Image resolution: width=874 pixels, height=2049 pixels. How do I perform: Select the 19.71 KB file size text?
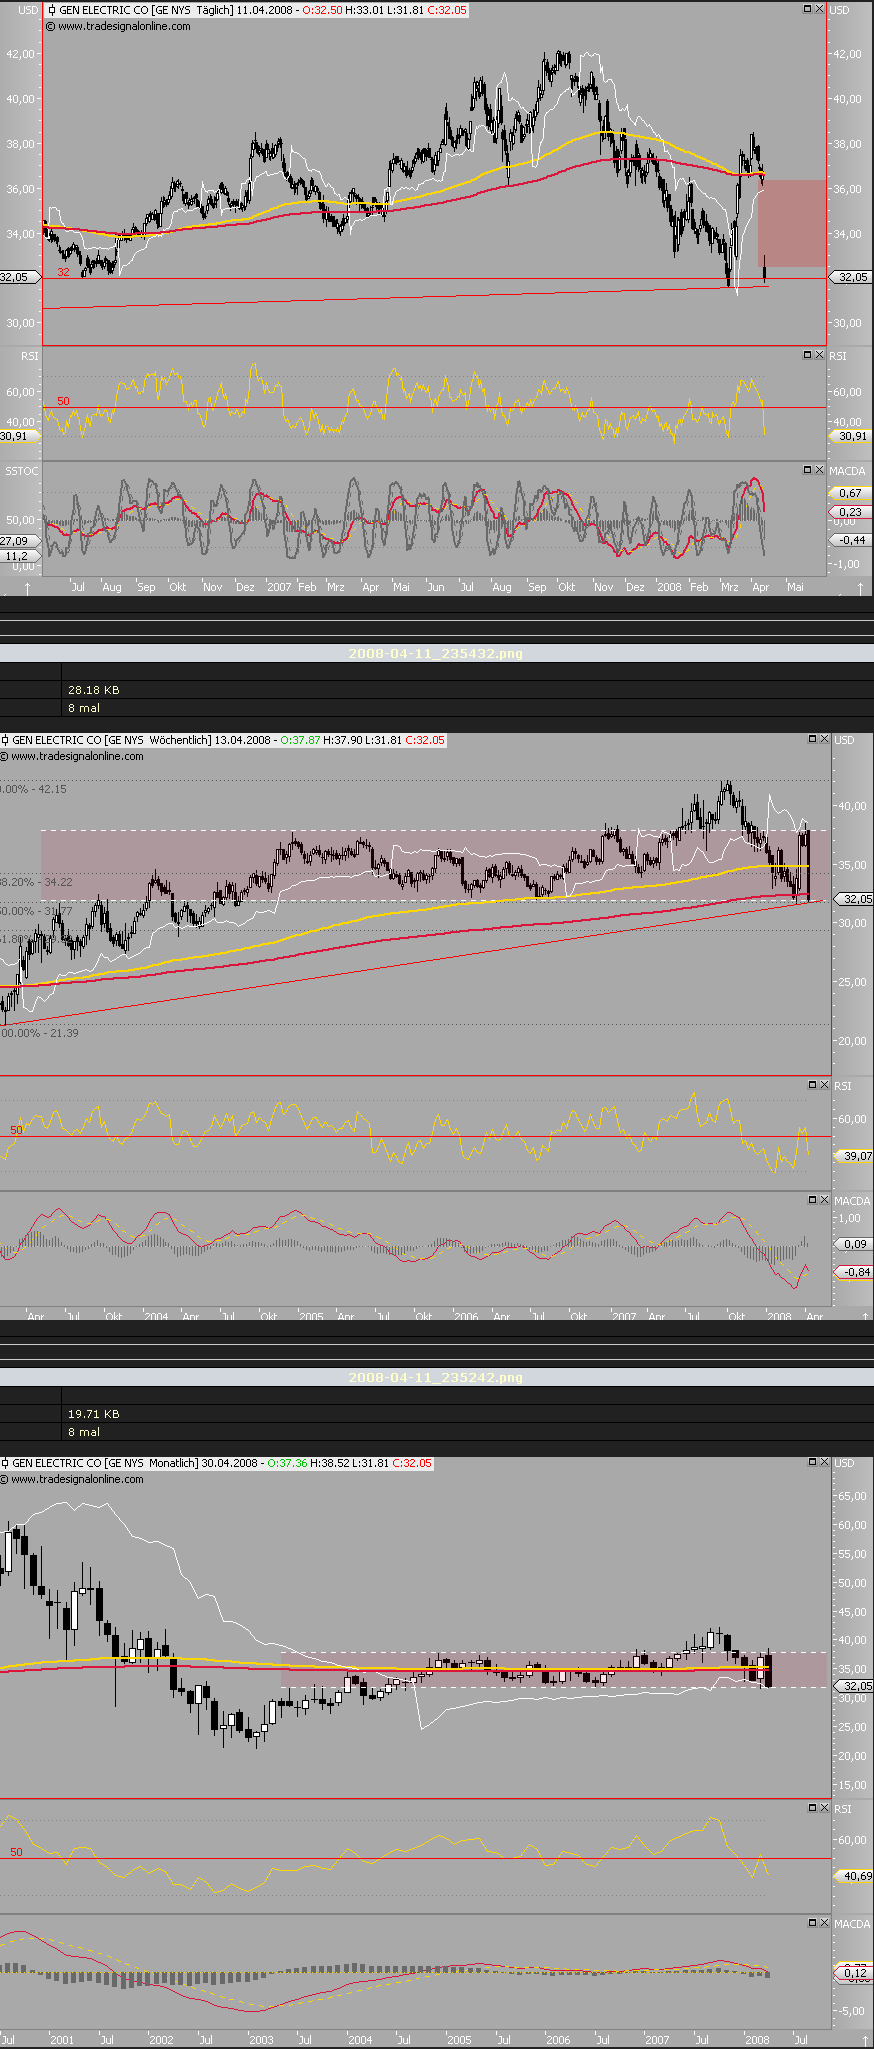(x=94, y=1414)
